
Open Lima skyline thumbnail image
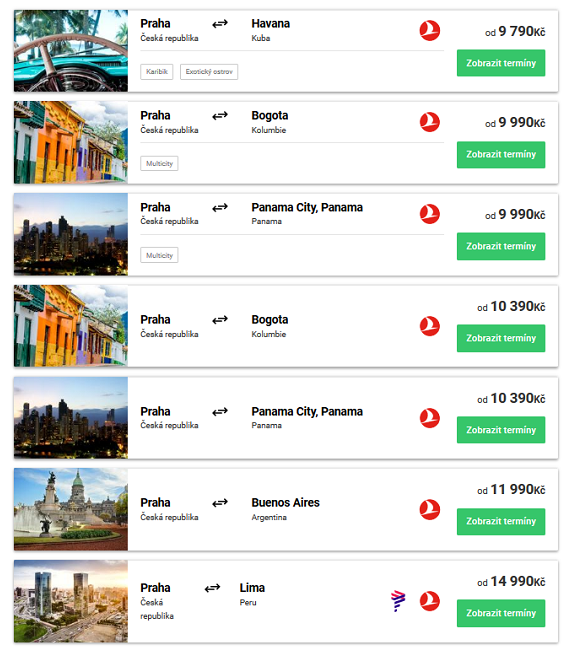pyautogui.click(x=71, y=601)
